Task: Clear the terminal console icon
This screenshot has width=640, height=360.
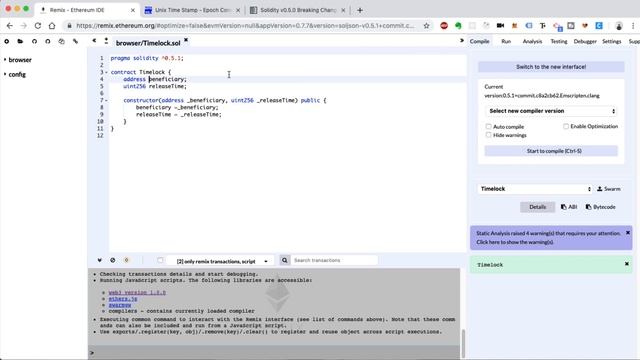Action: coord(113,260)
